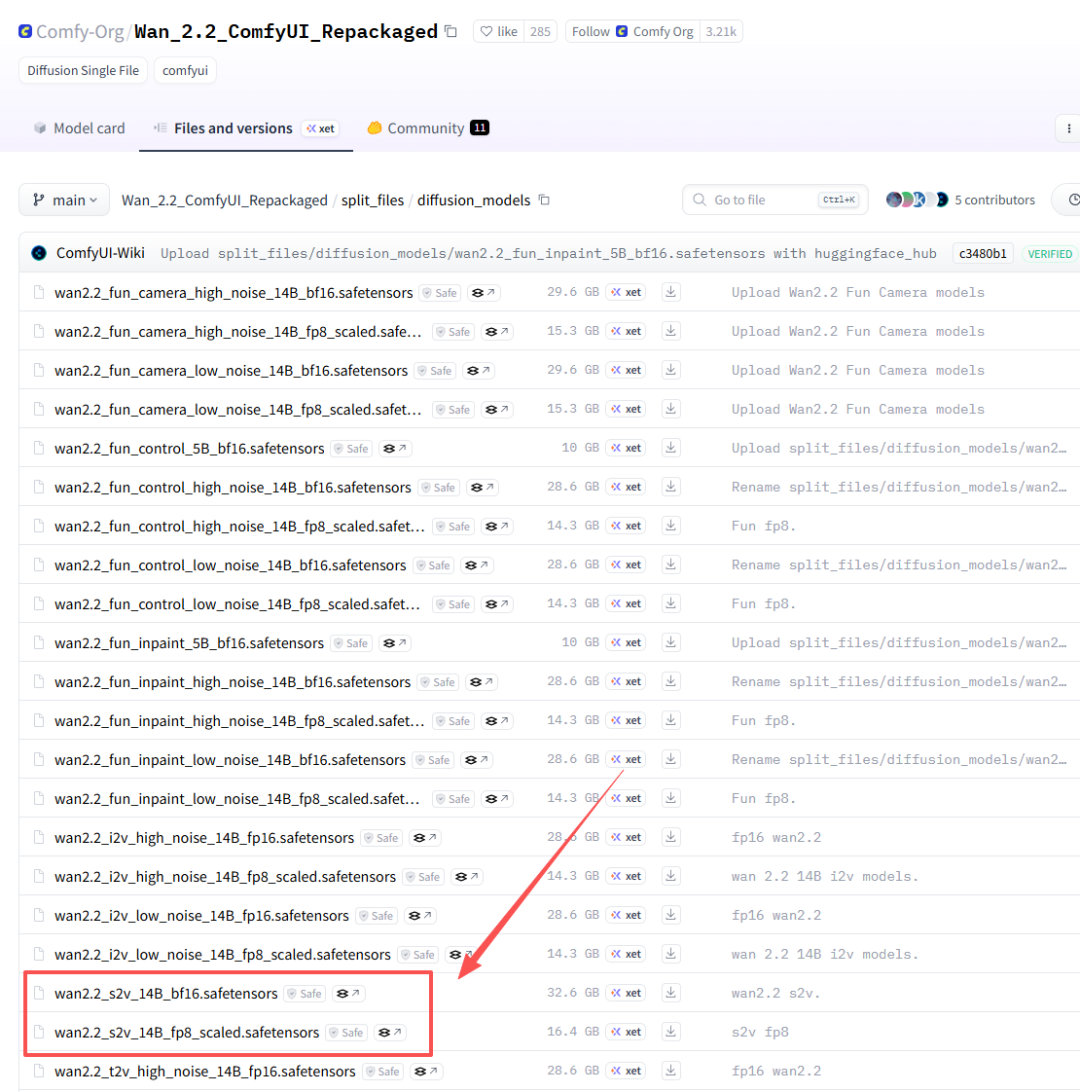Screen dimensions: 1080x1092
Task: Click Safe badge on wan2.2_fun_control_5B_bf16 row
Action: coord(351,448)
